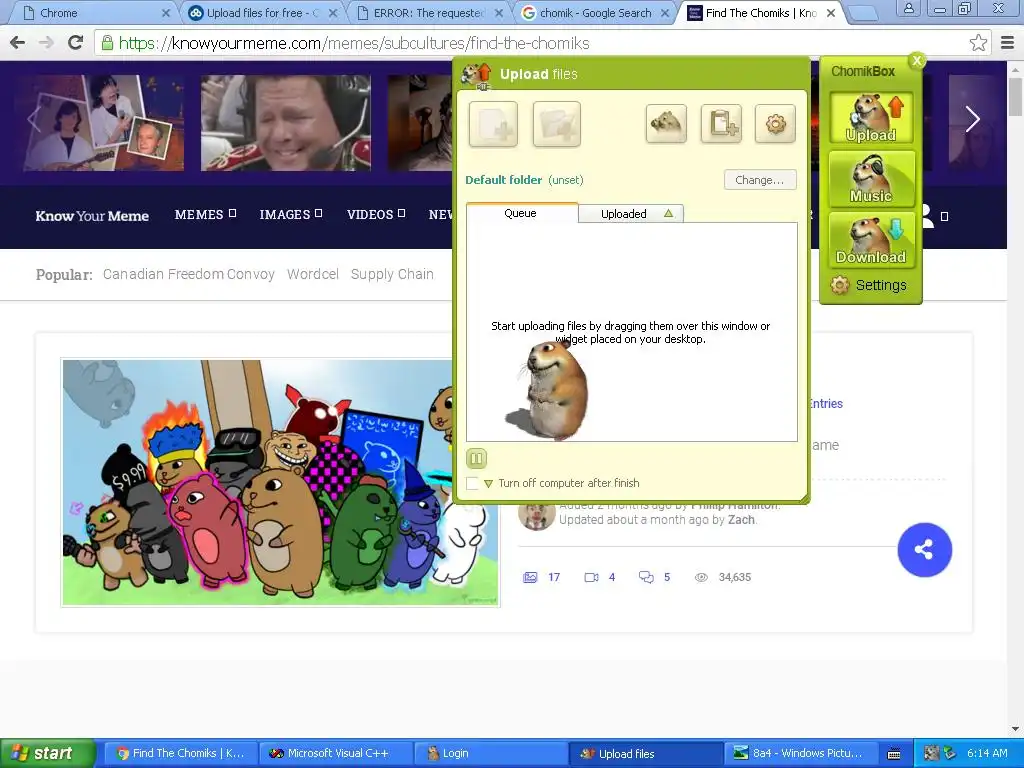
Task: Open the VIDEOS navigation menu
Action: click(376, 214)
